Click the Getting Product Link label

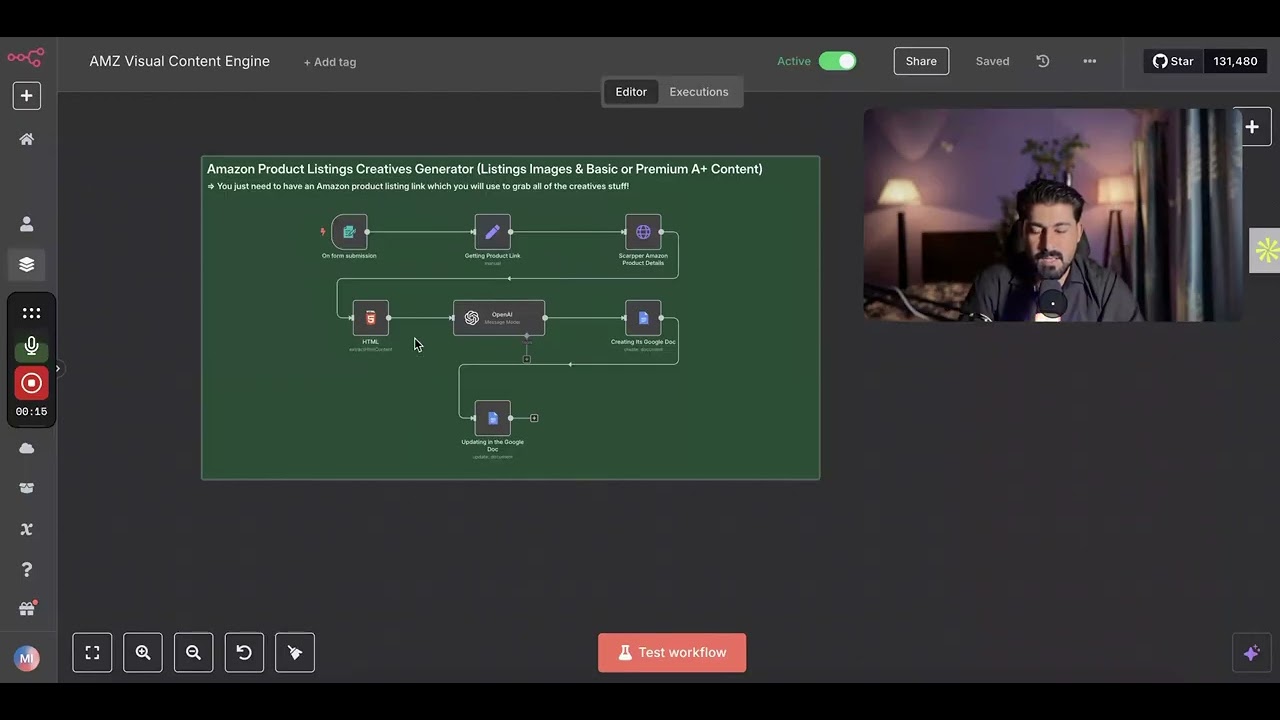pyautogui.click(x=492, y=256)
